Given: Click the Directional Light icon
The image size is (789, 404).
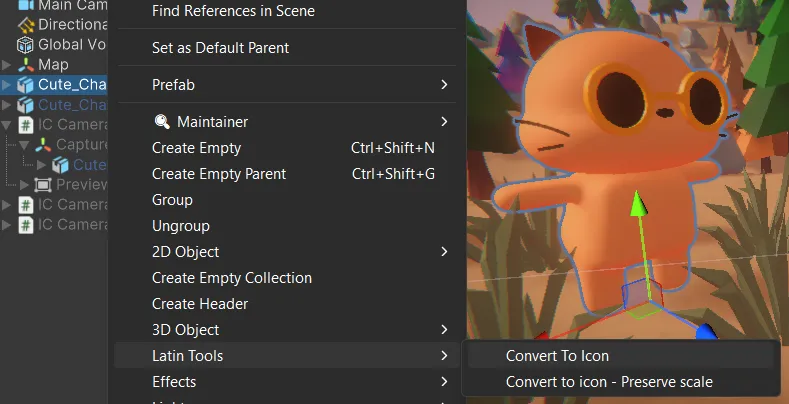Looking at the screenshot, I should 25,25.
